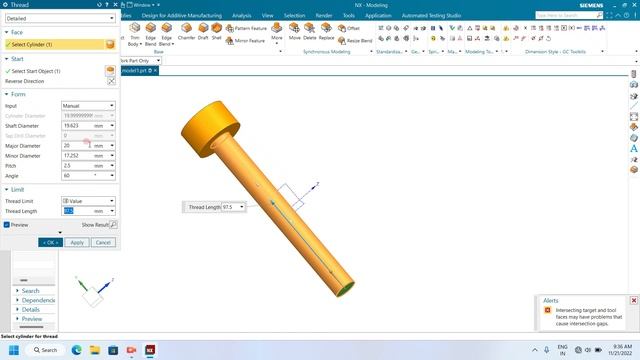Click the Thread dialog reset icon
This screenshot has height=360, width=640.
99,4
